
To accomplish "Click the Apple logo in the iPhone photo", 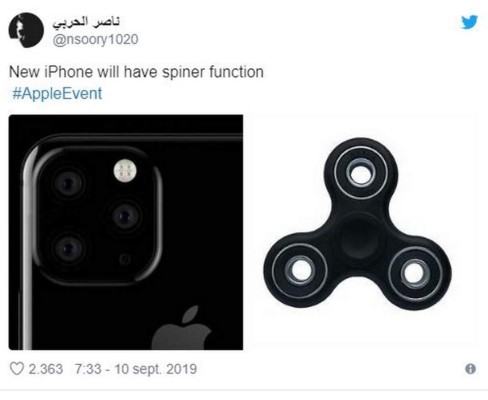I will click(182, 328).
